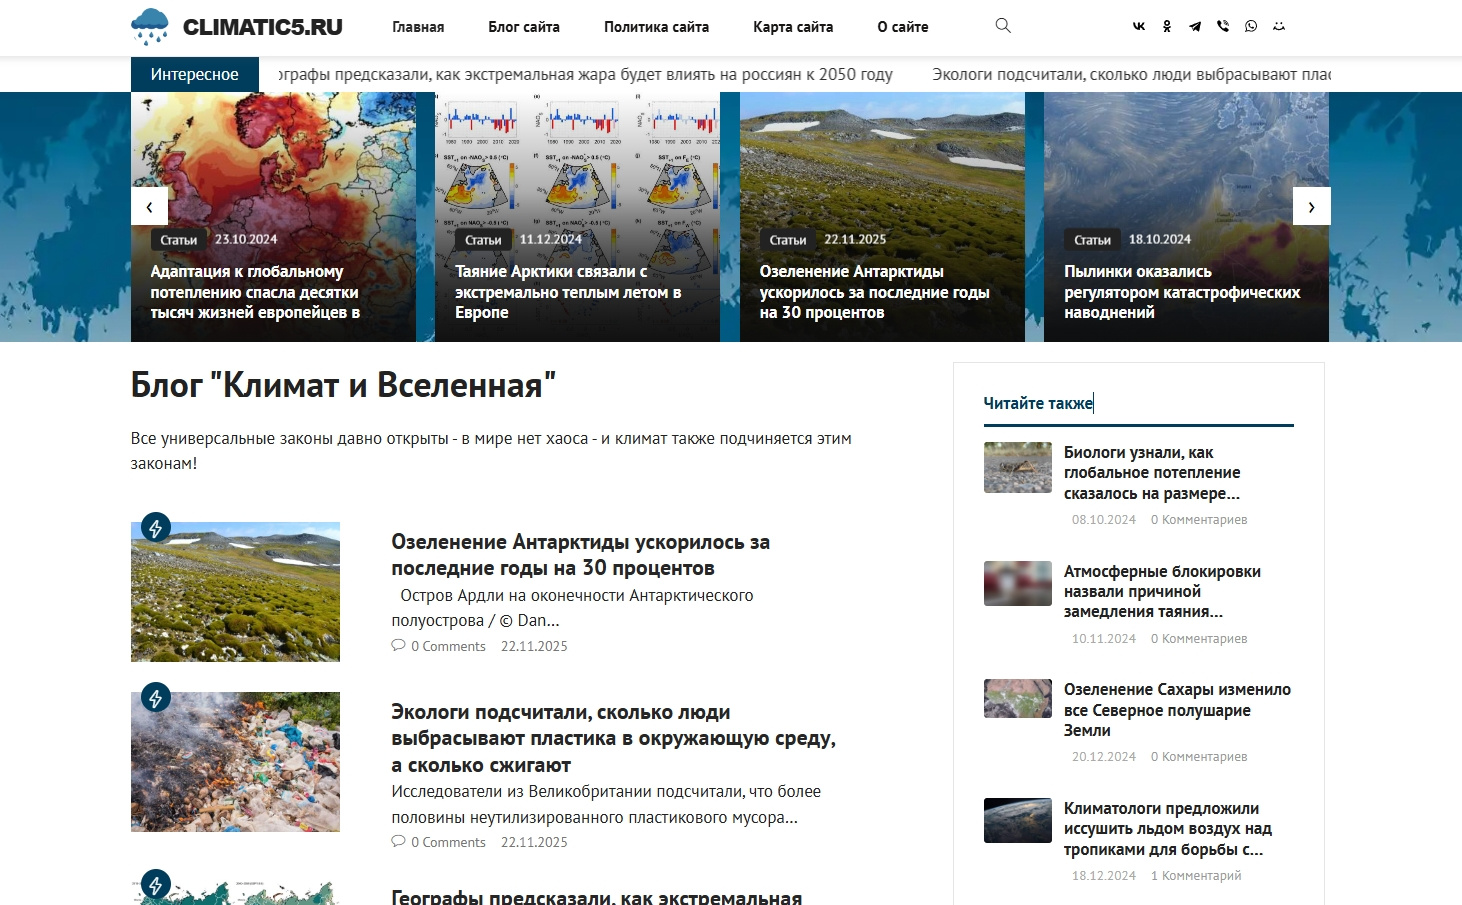This screenshot has height=905, width=1462.
Task: Click the Viber phone icon
Action: pos(1223,27)
